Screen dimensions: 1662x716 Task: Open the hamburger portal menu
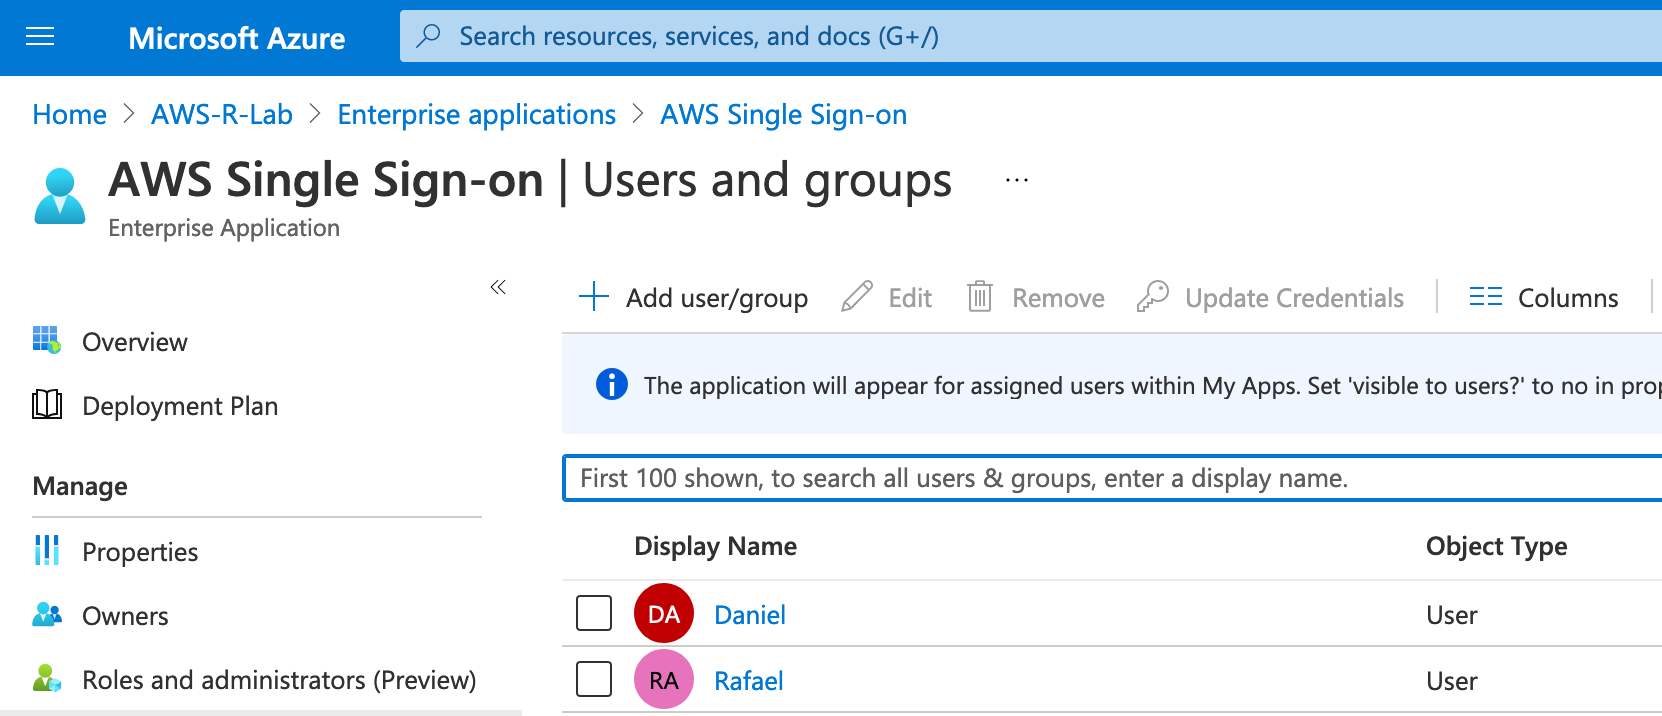tap(40, 37)
